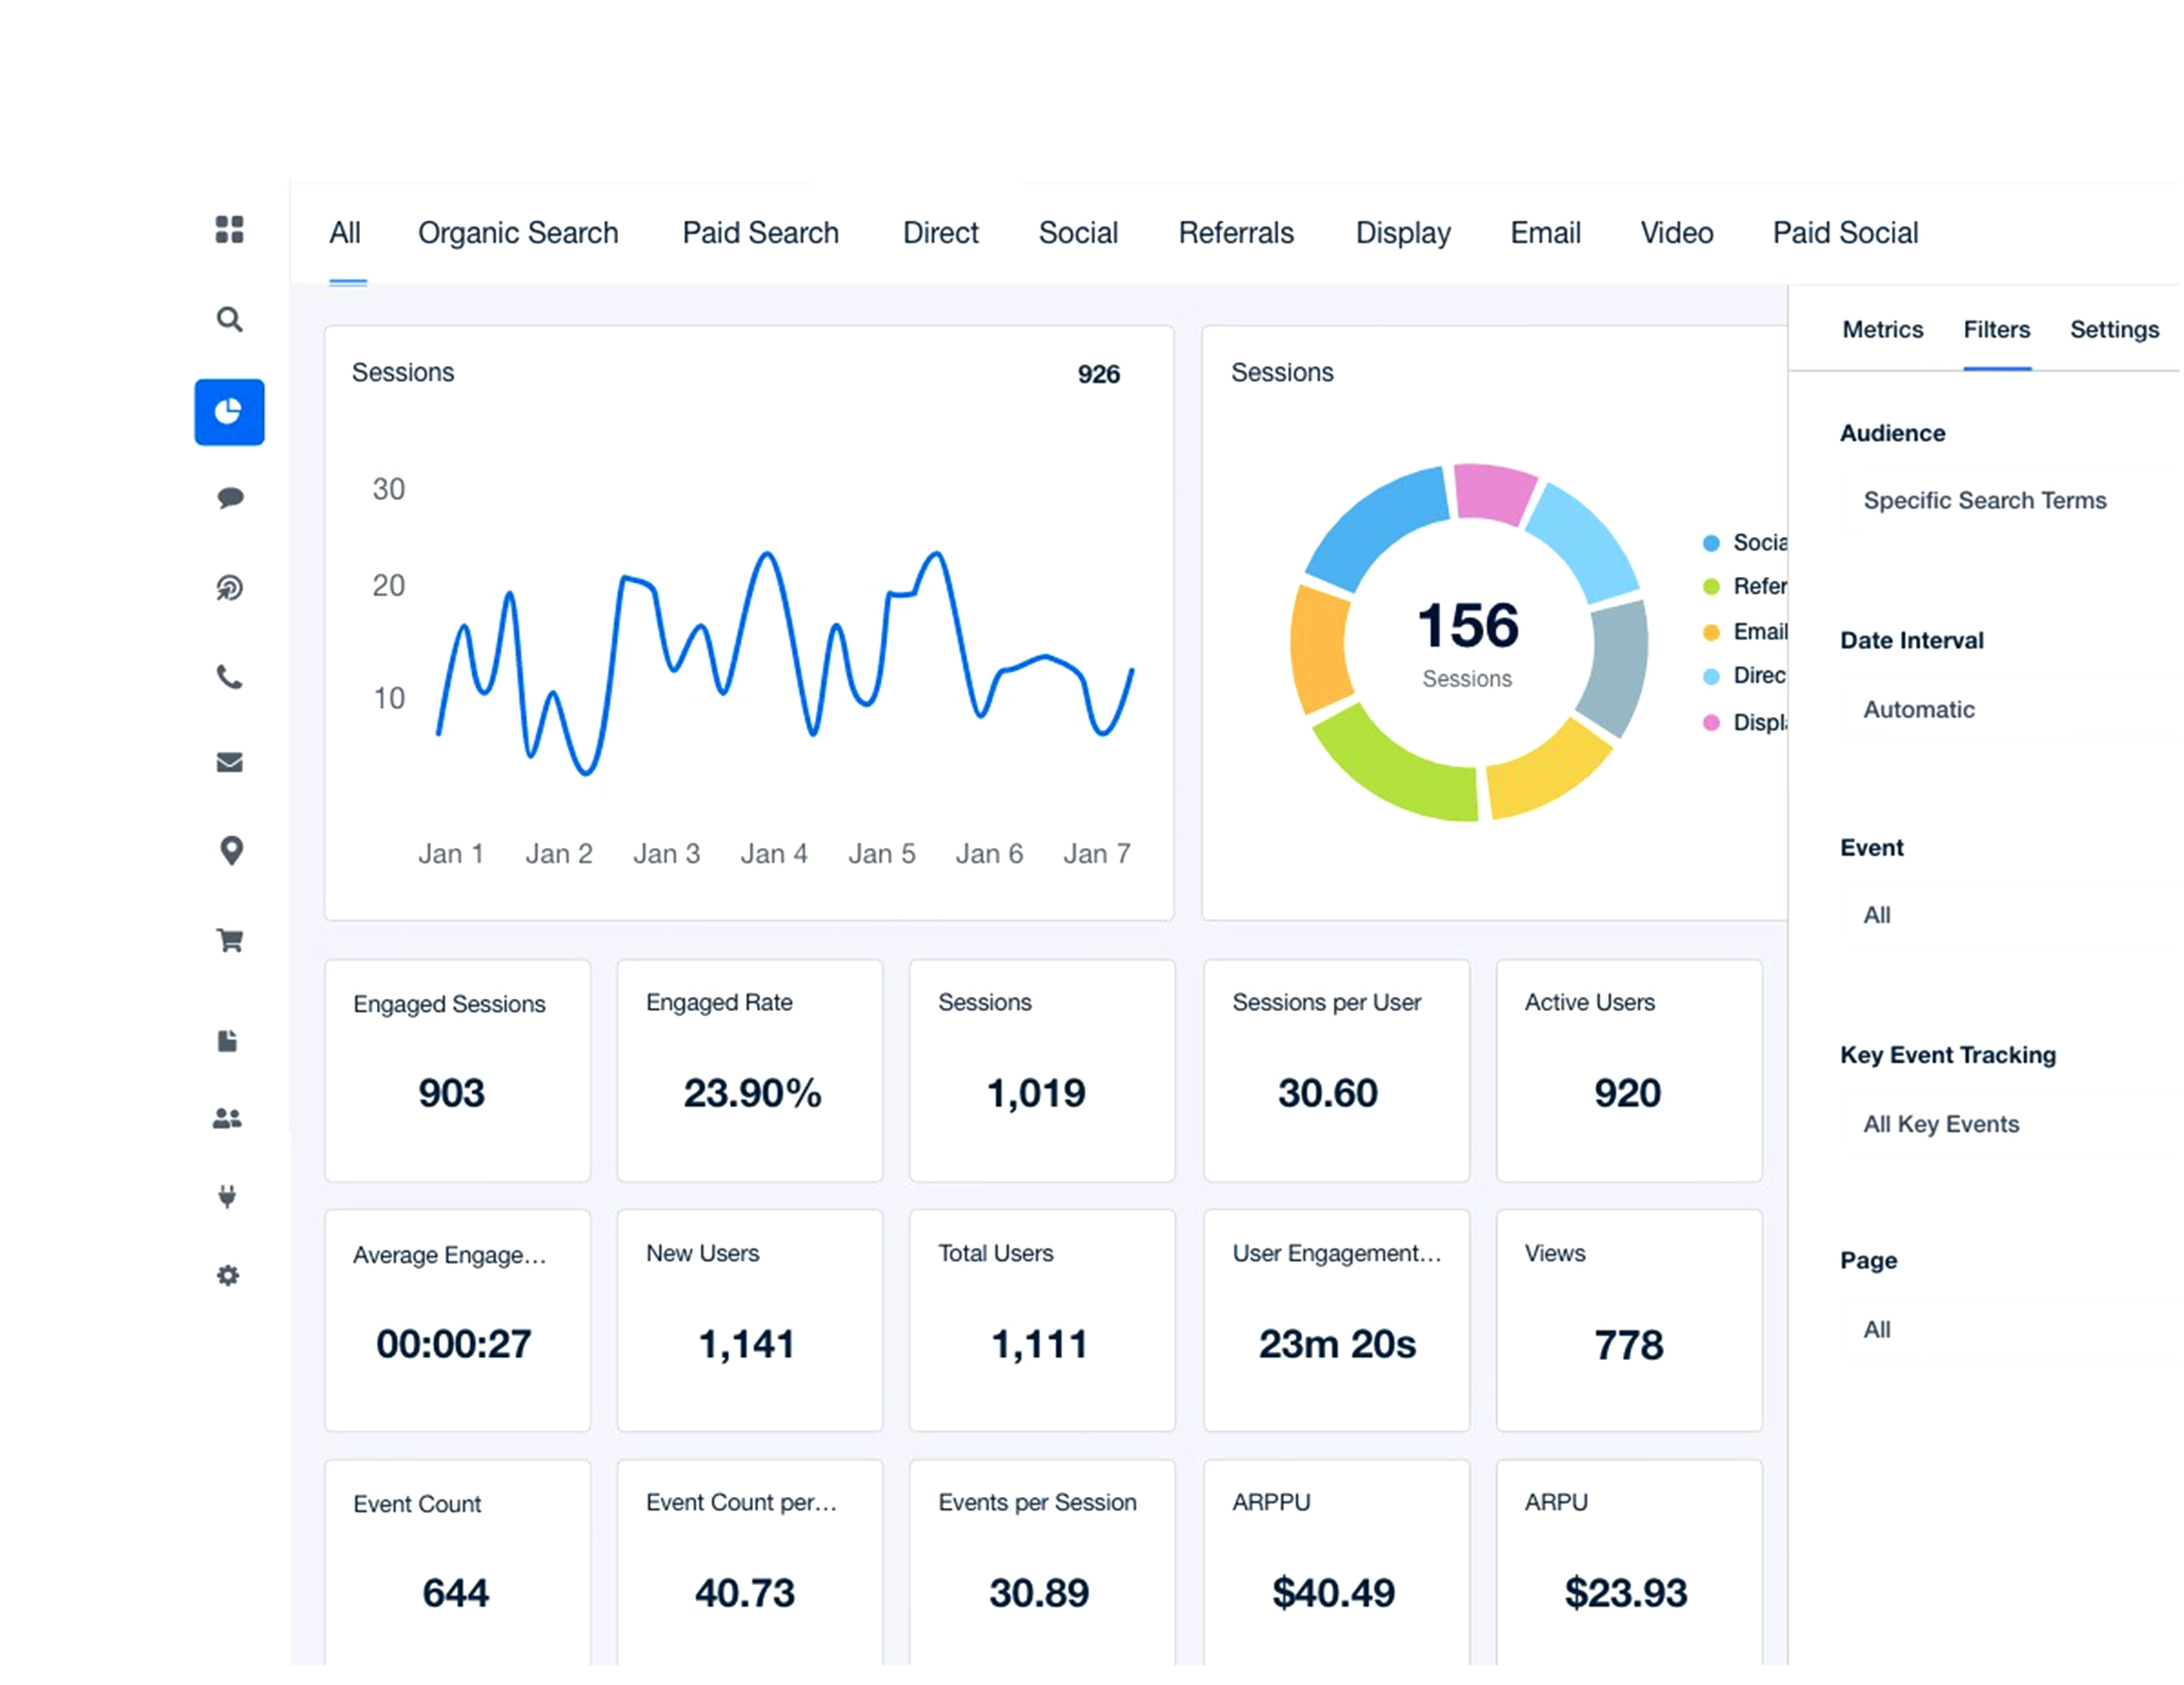Open the dashboard grid icon in the sidebar
Image resolution: width=2184 pixels, height=1685 pixels.
(229, 230)
